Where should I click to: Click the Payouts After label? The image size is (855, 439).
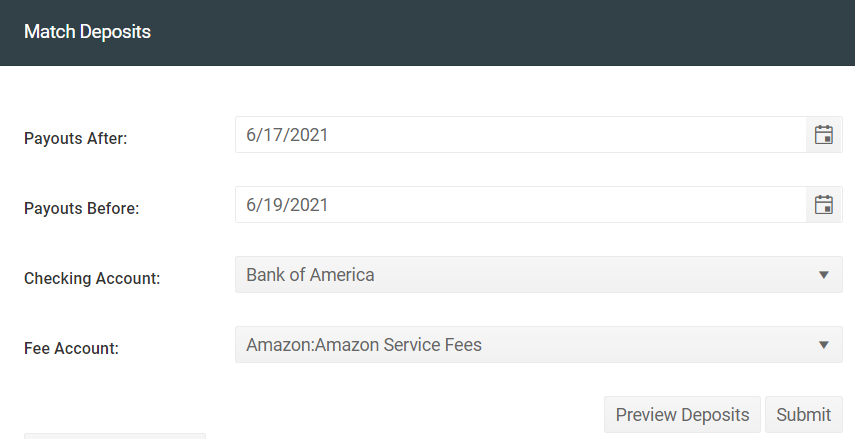pyautogui.click(x=75, y=139)
